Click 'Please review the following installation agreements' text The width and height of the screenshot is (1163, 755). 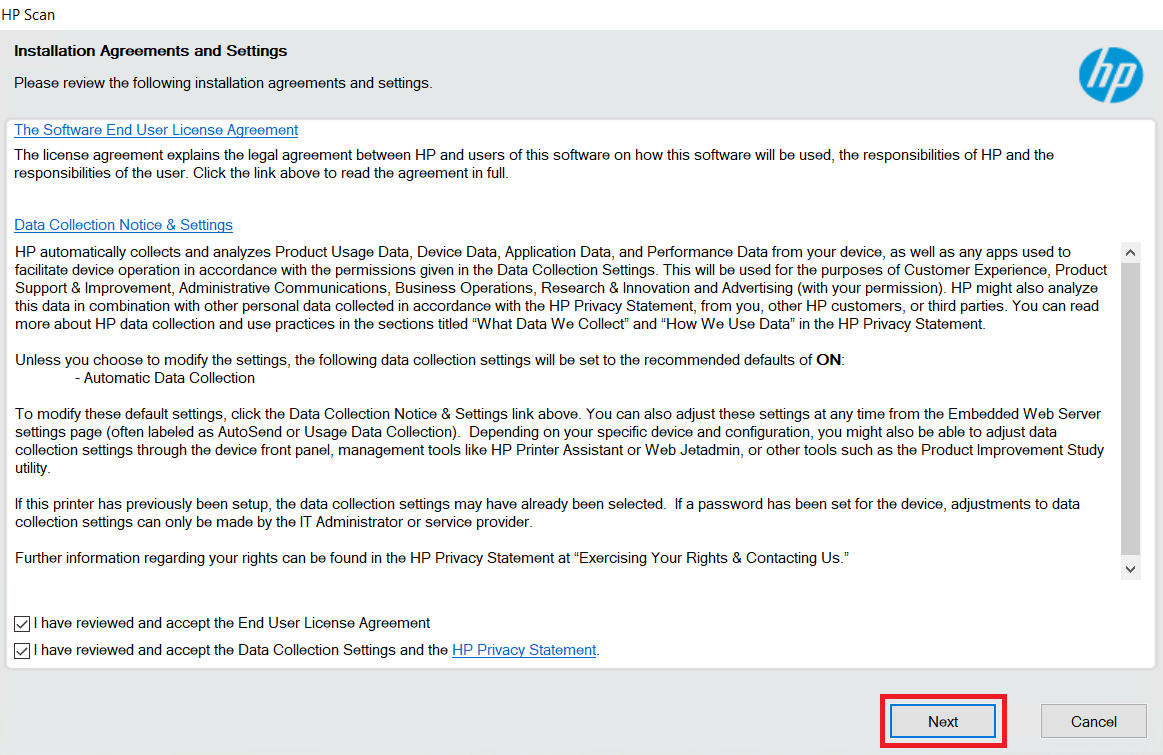point(223,83)
